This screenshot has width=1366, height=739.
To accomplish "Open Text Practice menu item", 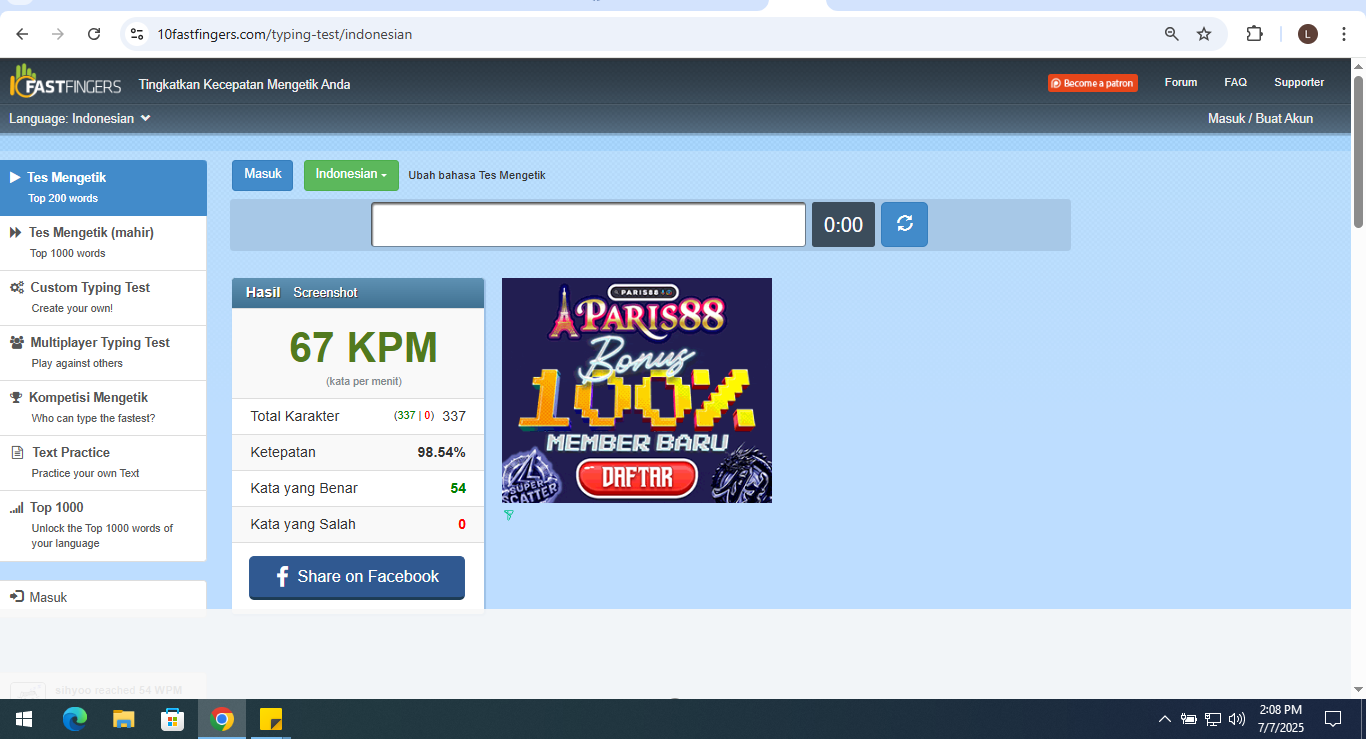I will 104,462.
